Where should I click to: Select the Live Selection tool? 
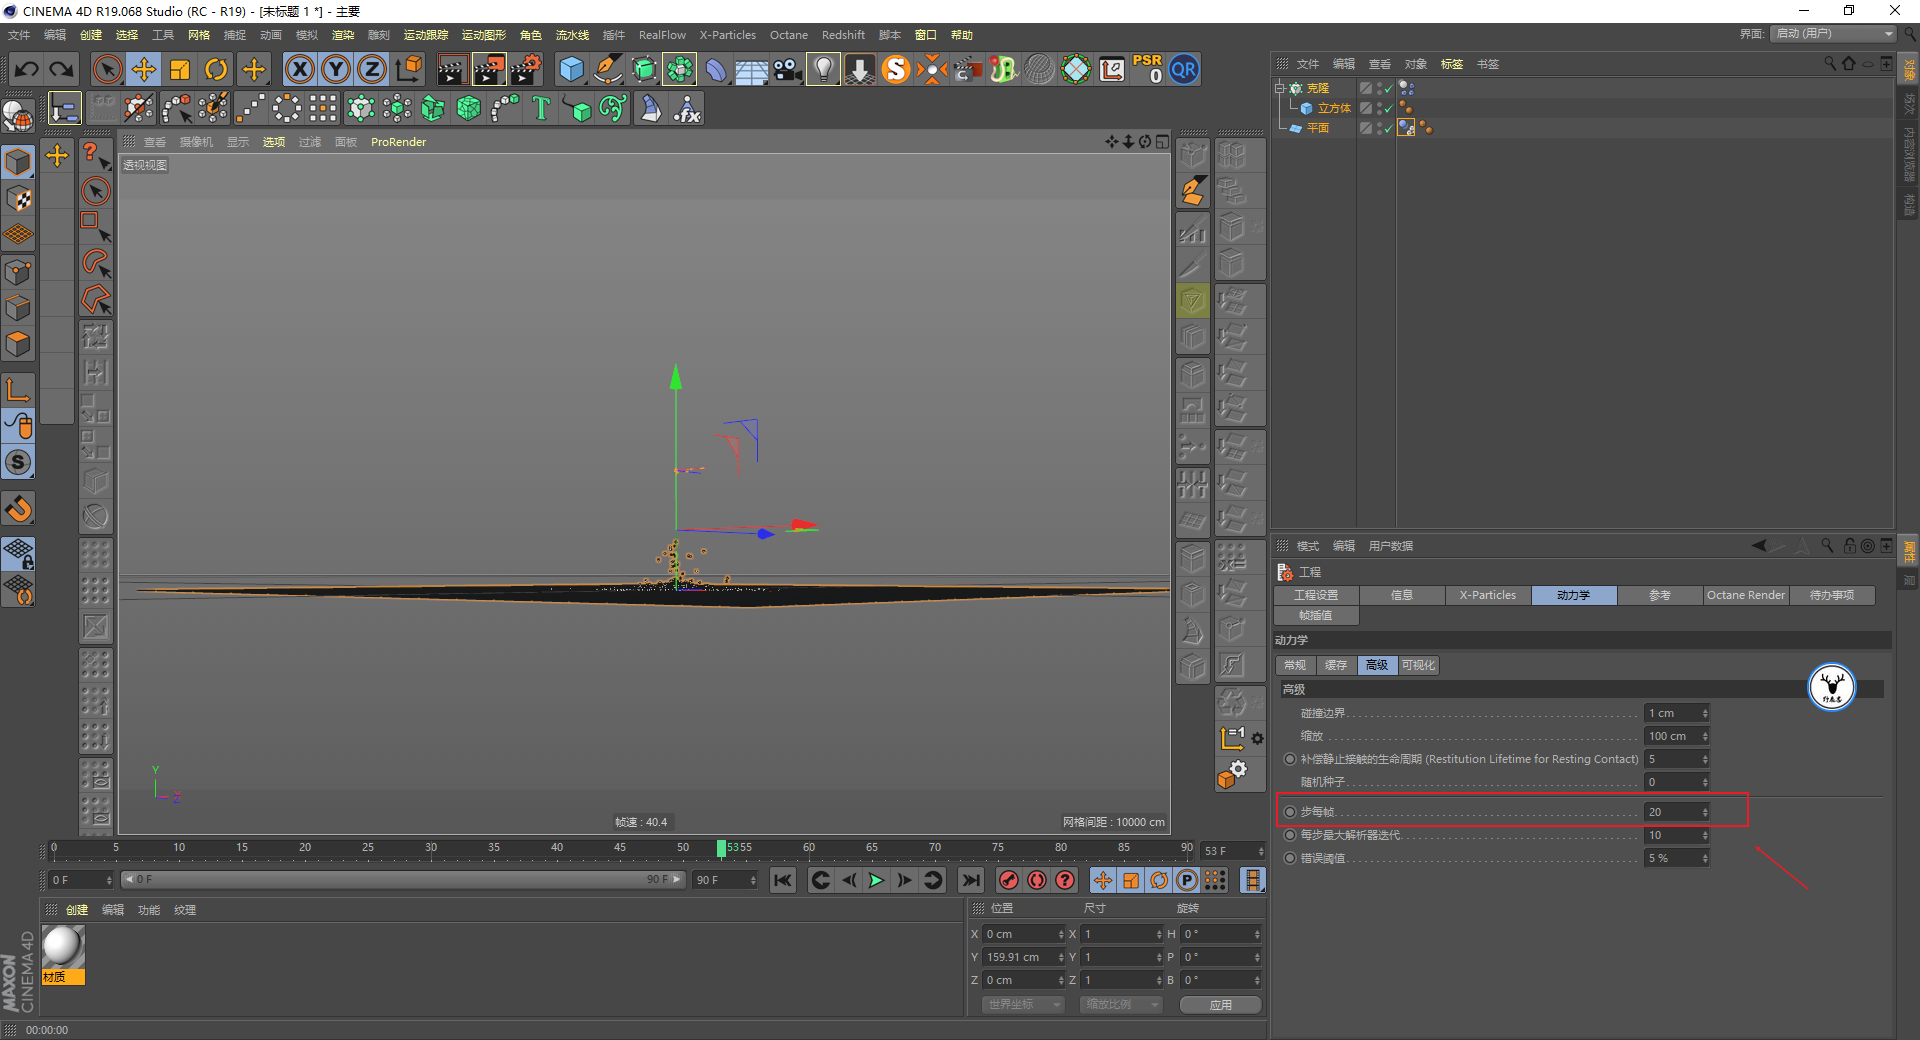tap(107, 69)
